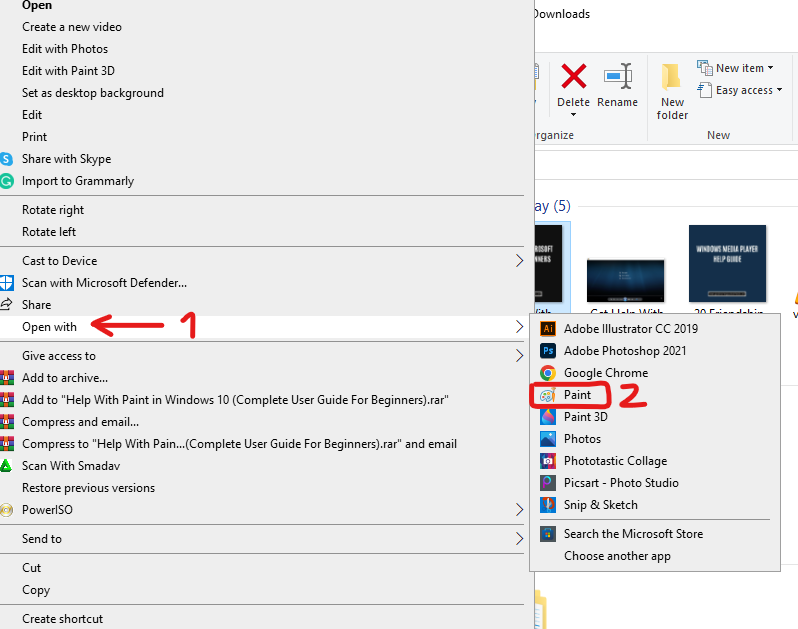
Task: Click the Phototastic Collage icon
Action: 548,461
